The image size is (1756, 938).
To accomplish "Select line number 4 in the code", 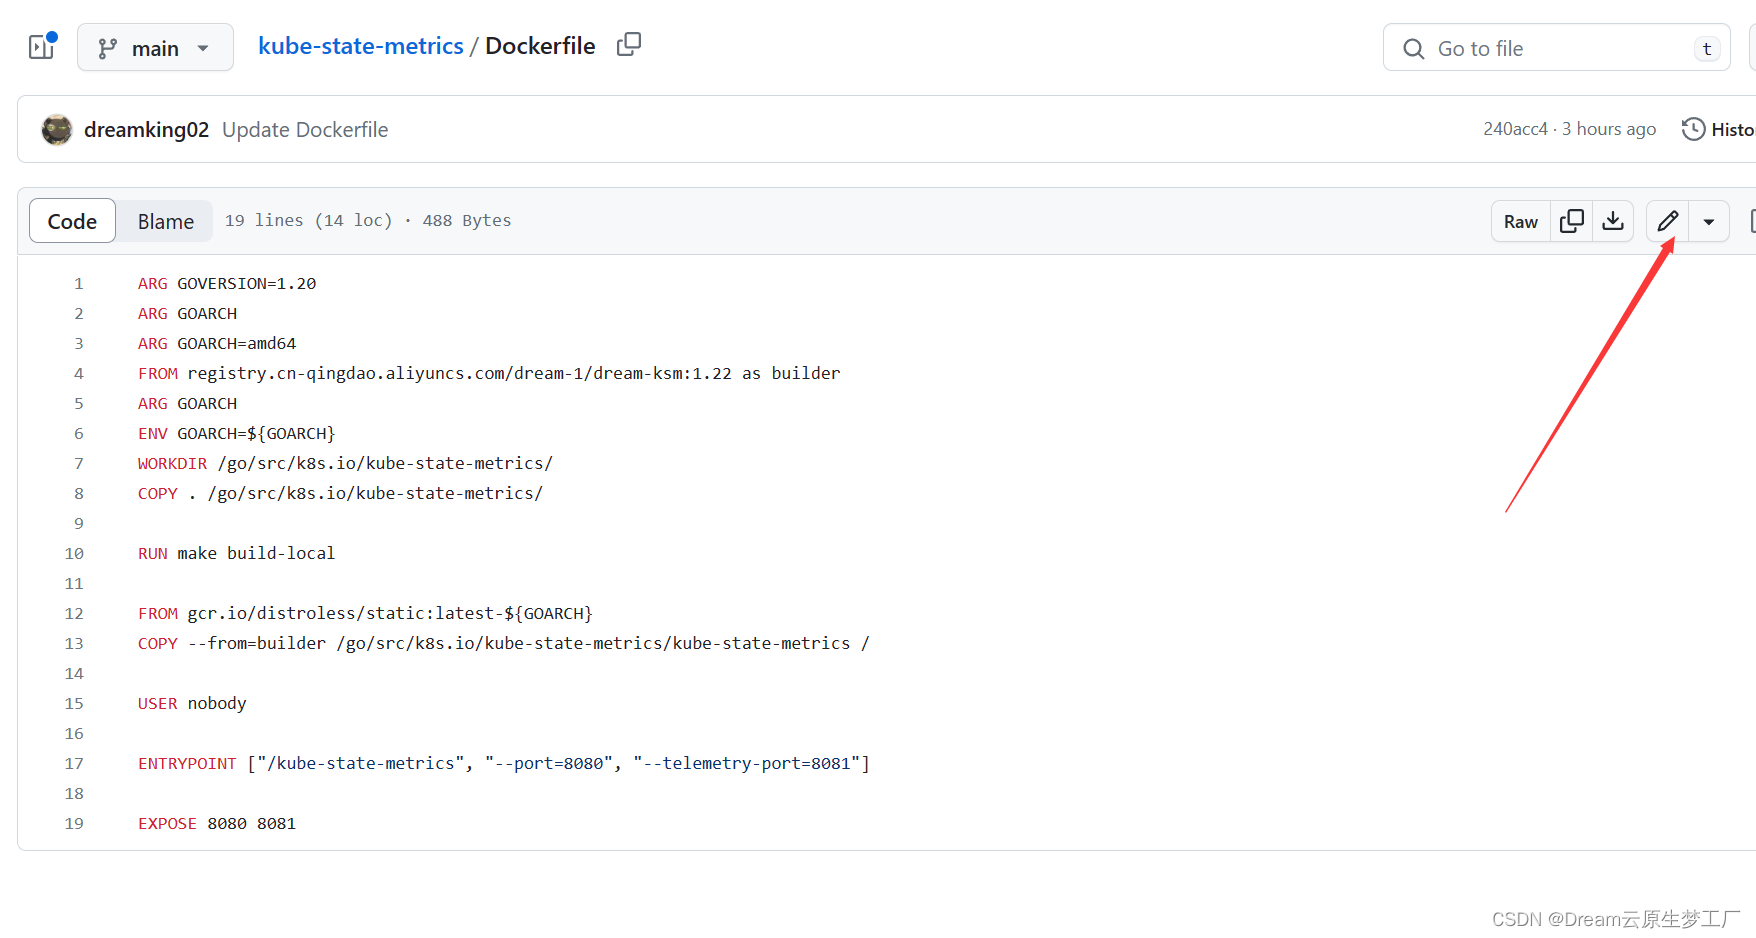I will (79, 373).
